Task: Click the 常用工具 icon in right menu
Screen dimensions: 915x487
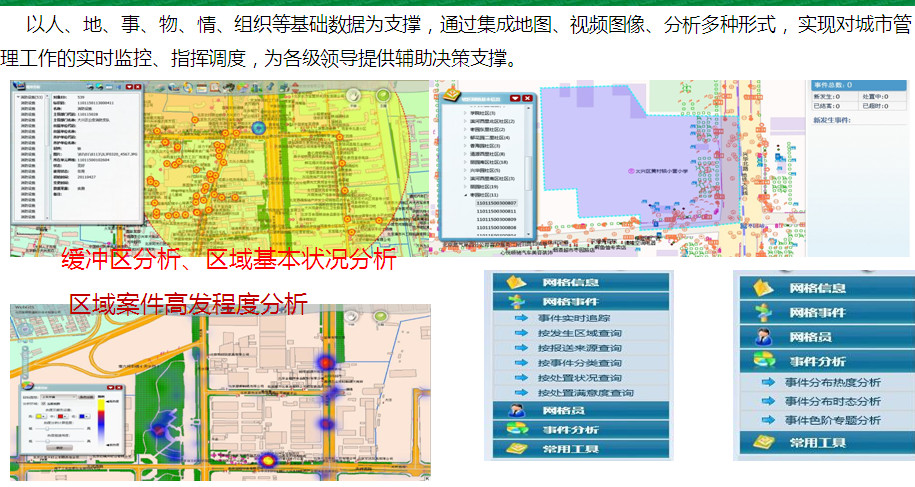Action: pyautogui.click(x=763, y=442)
